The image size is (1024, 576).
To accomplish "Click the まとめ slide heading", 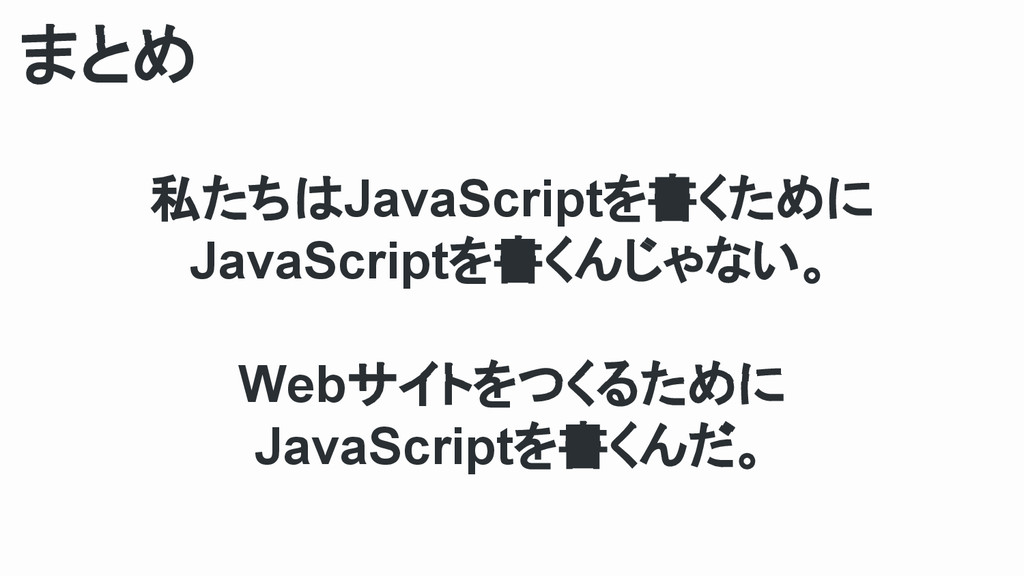I will click(107, 55).
